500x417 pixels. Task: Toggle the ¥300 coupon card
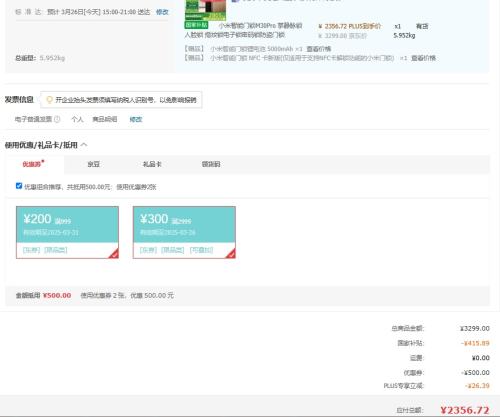coord(184,232)
